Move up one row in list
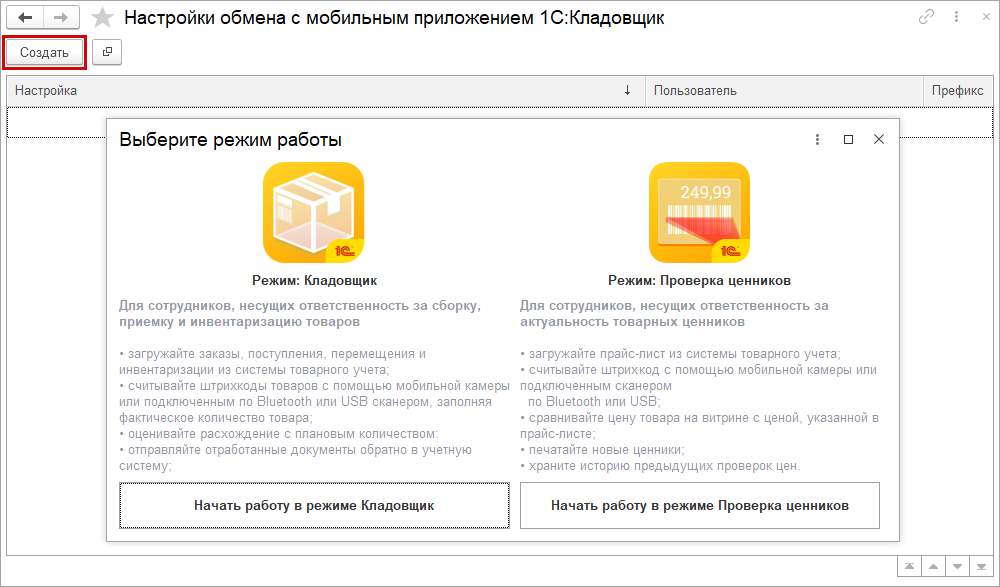This screenshot has height=587, width=1000. click(933, 567)
